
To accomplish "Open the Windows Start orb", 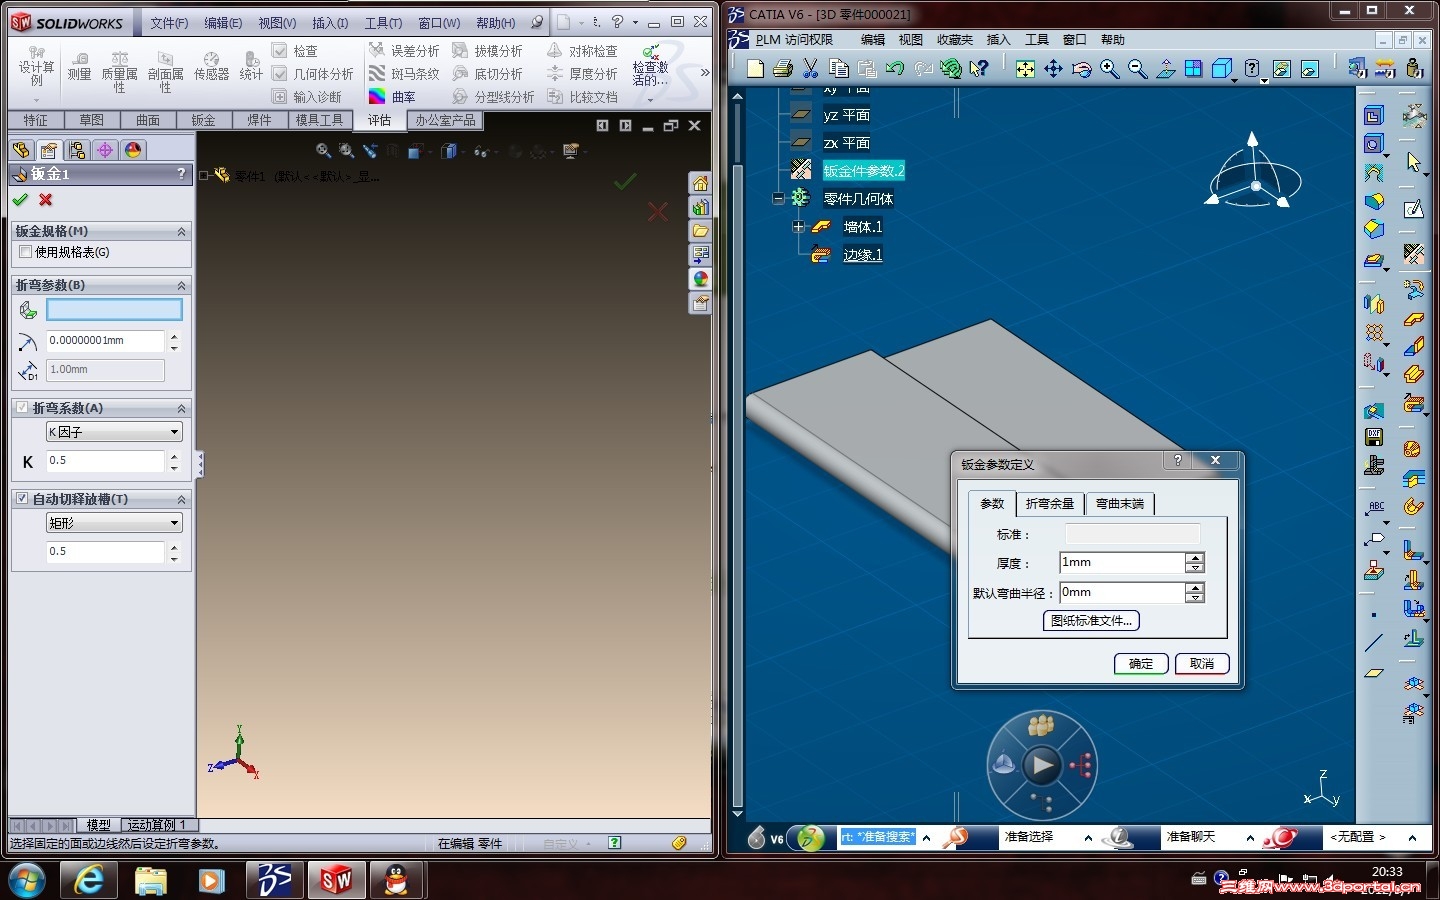I will tap(27, 880).
